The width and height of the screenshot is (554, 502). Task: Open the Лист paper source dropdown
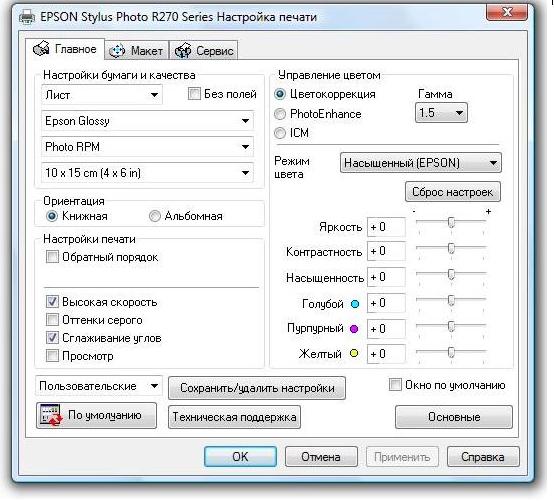click(102, 95)
